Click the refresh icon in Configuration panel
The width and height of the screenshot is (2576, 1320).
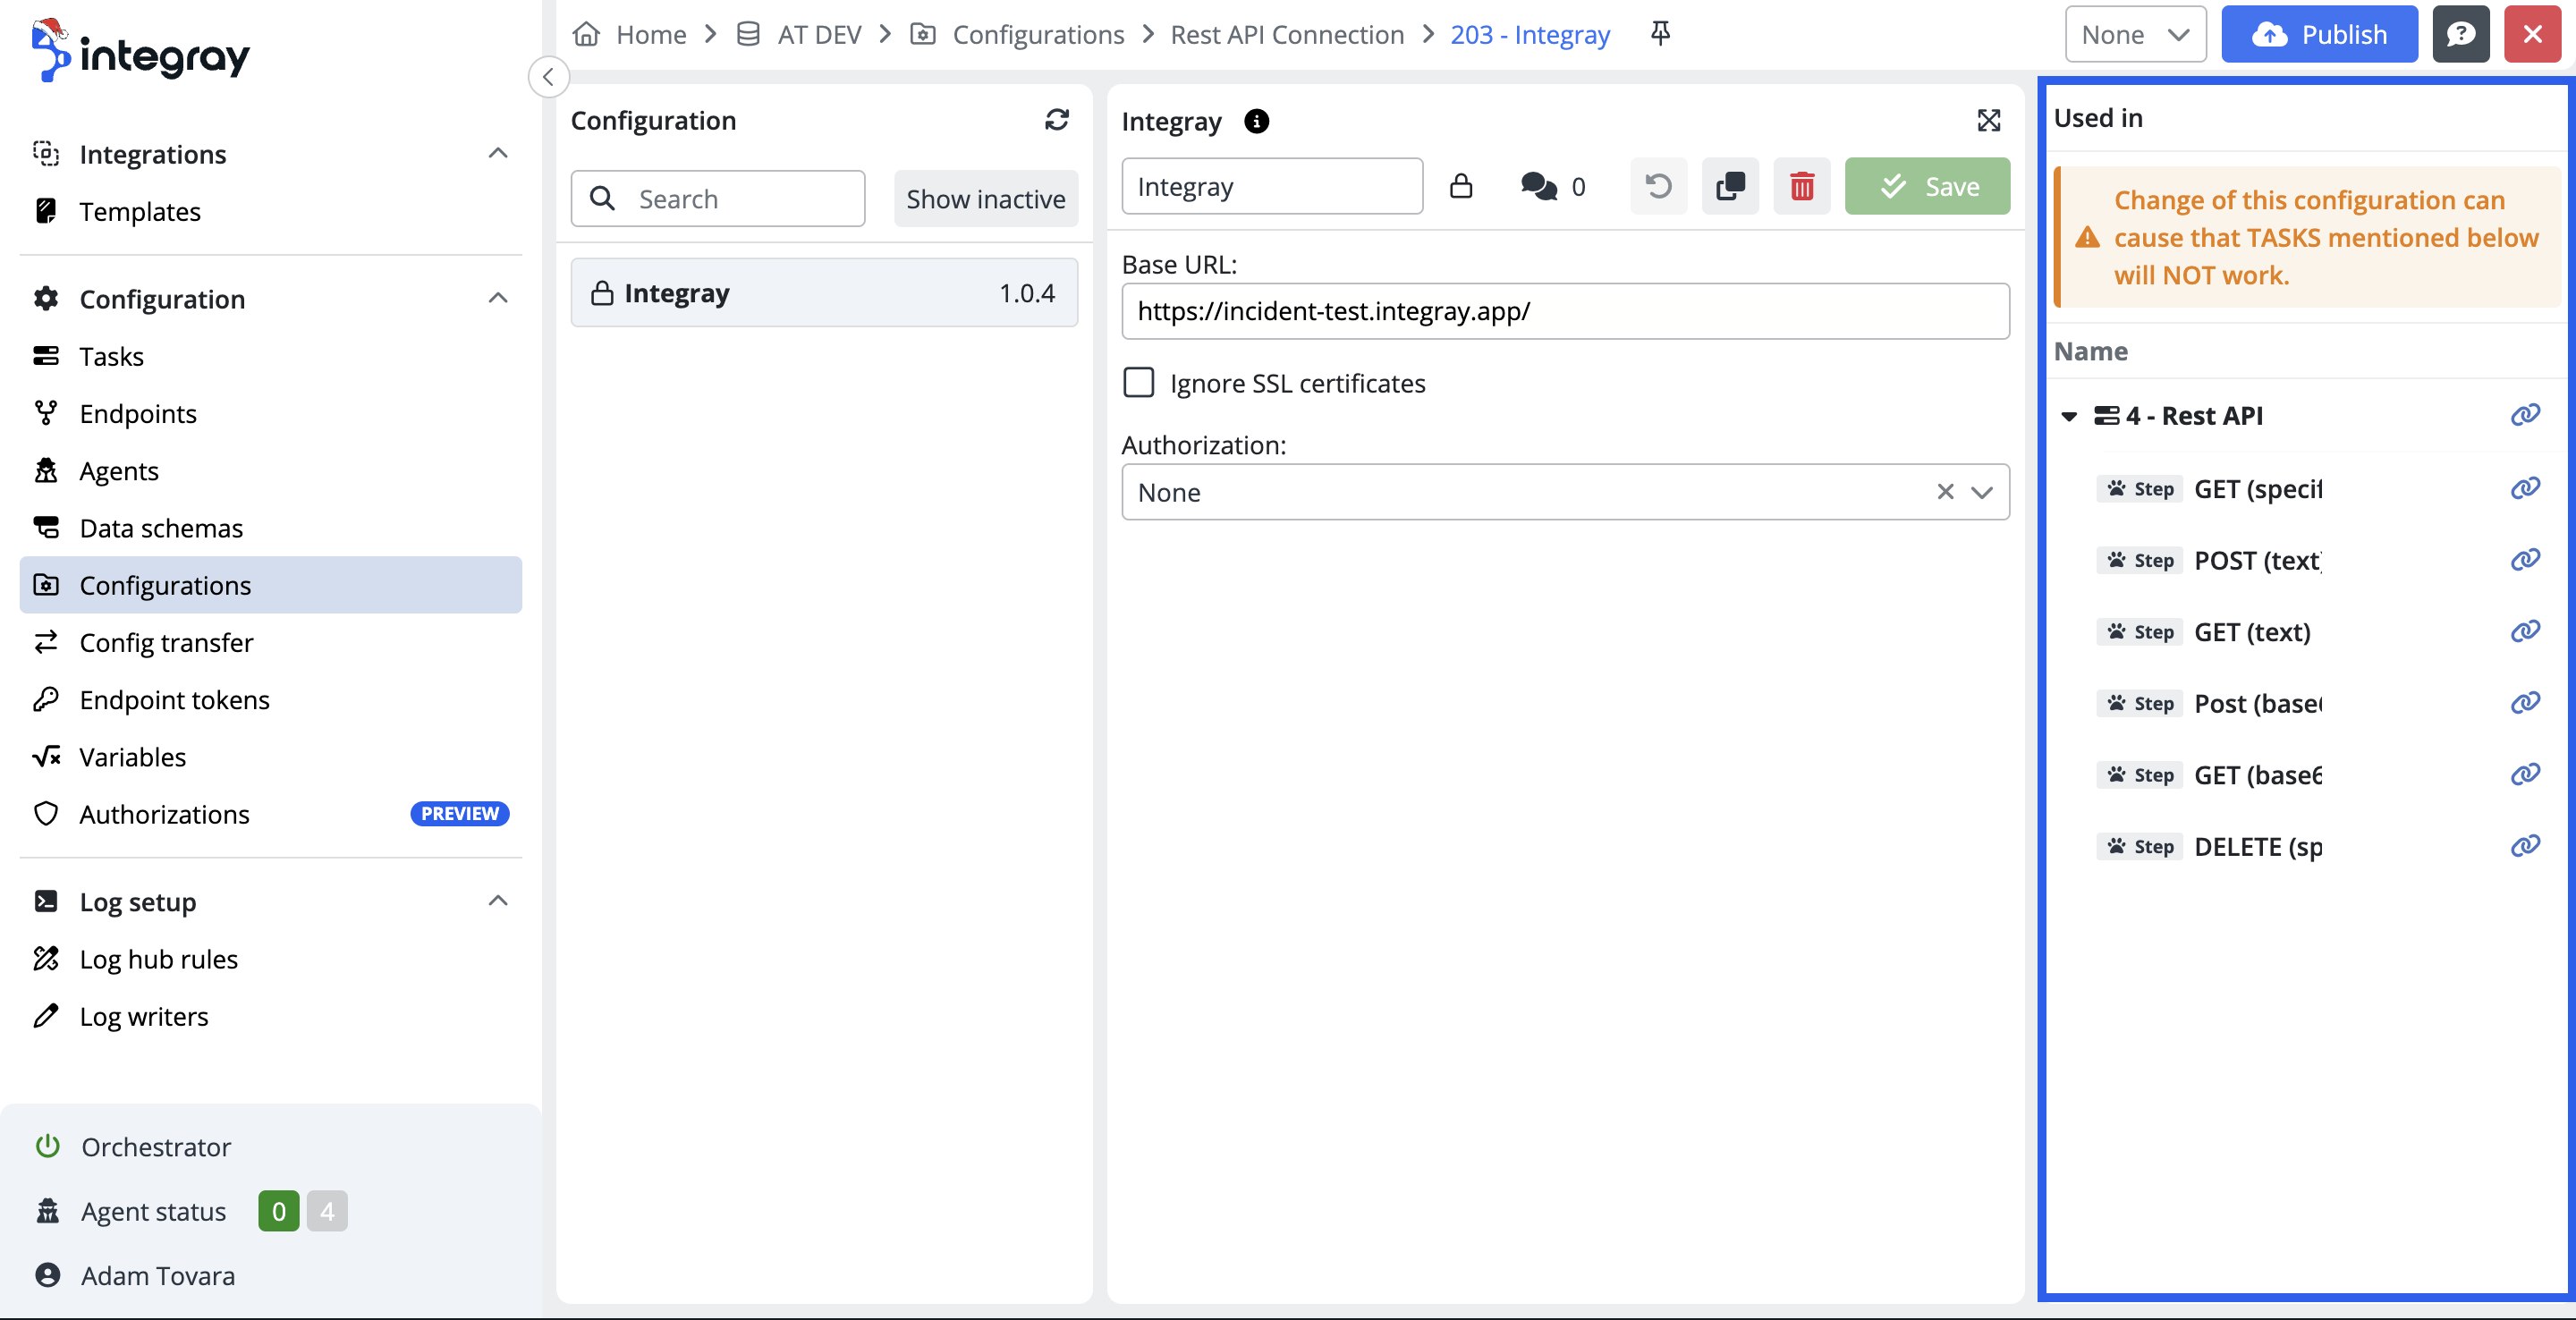1057,120
